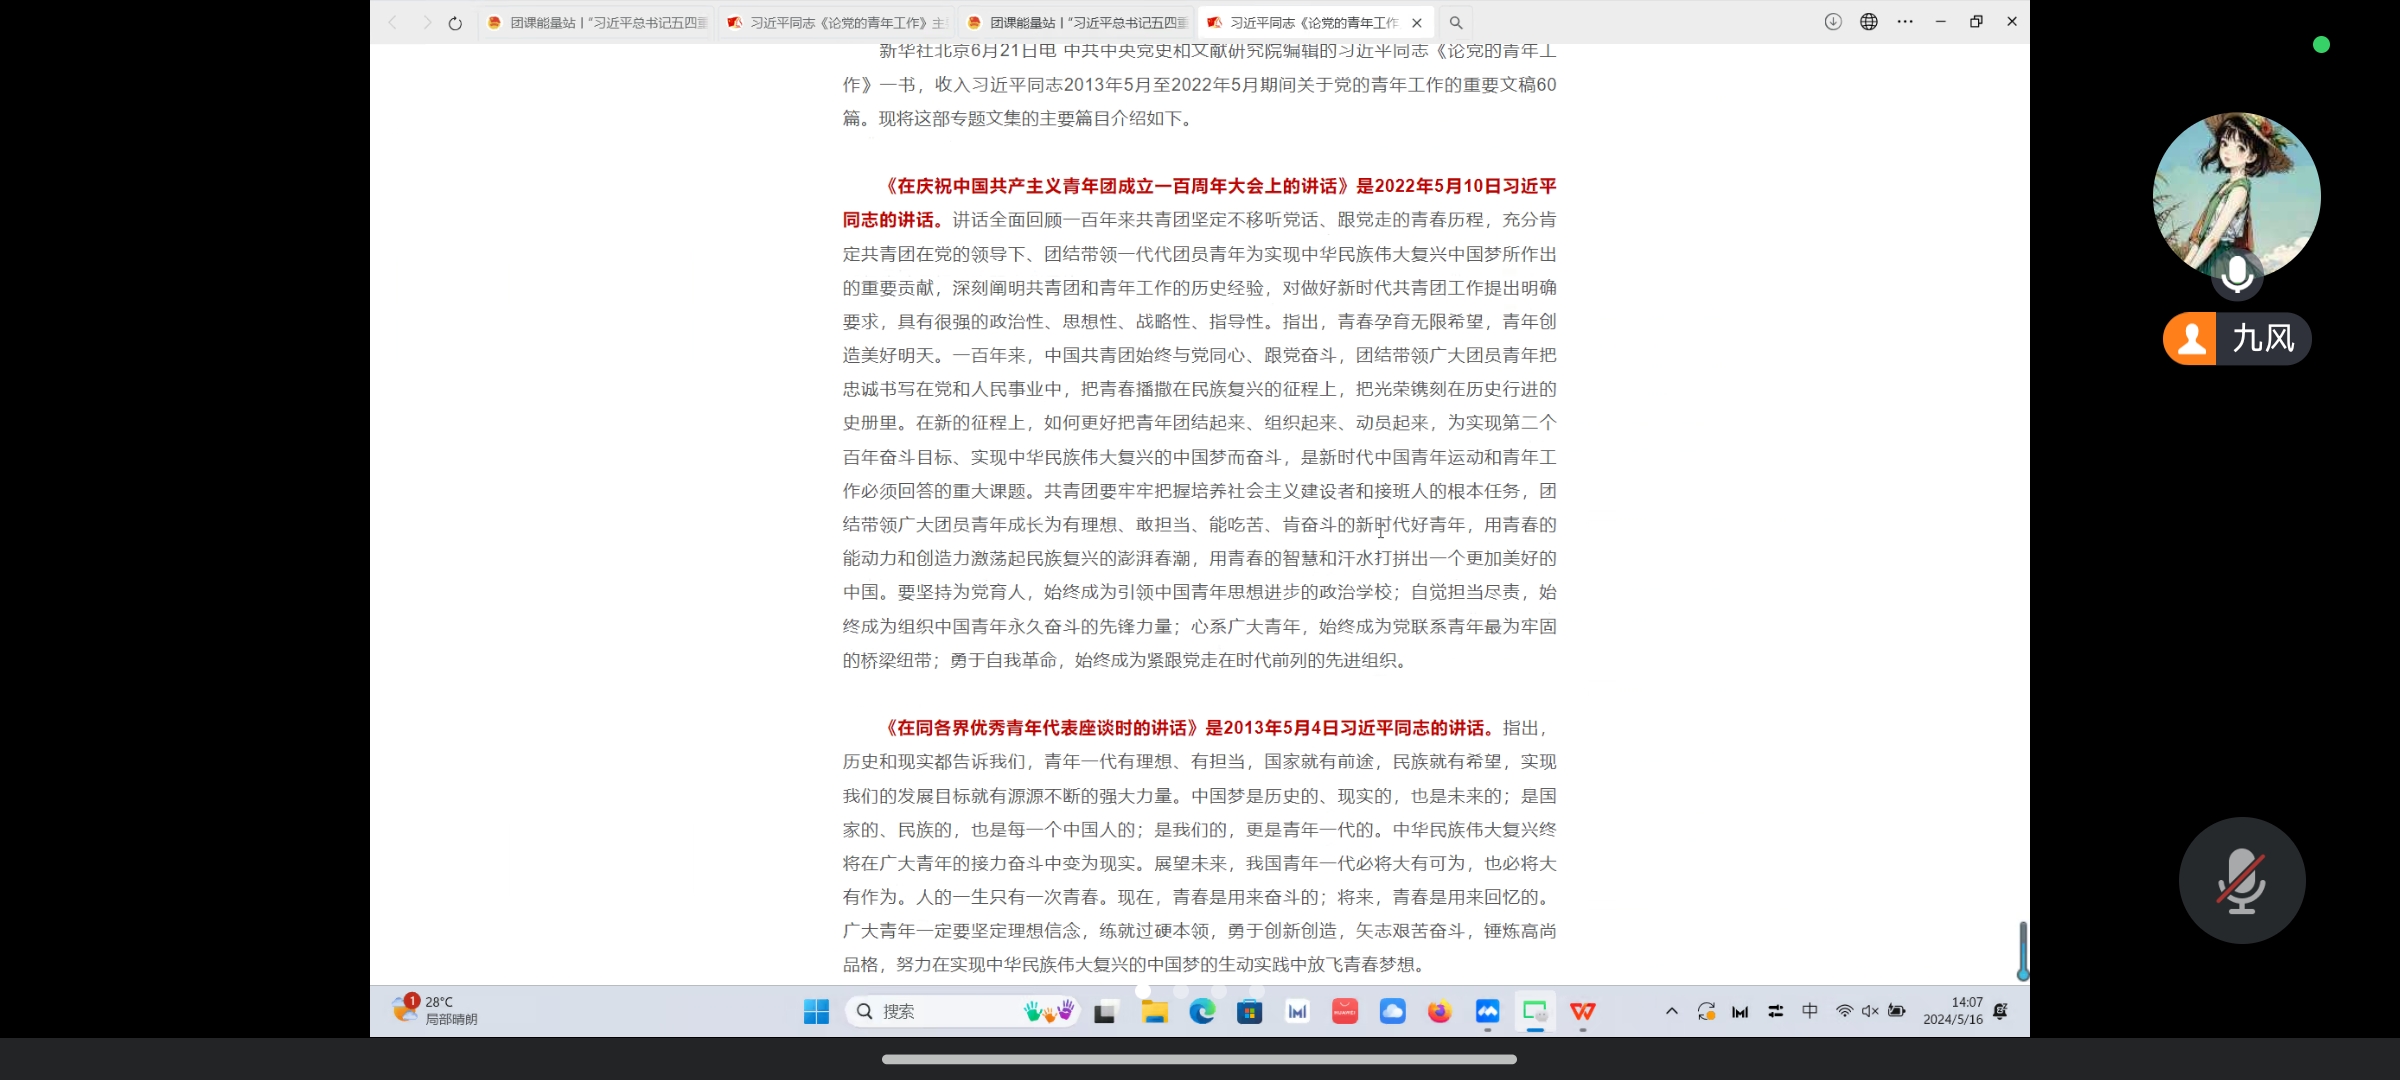2400x1080 pixels.
Task: Unmute the crossed-out microphone button
Action: (x=2242, y=880)
